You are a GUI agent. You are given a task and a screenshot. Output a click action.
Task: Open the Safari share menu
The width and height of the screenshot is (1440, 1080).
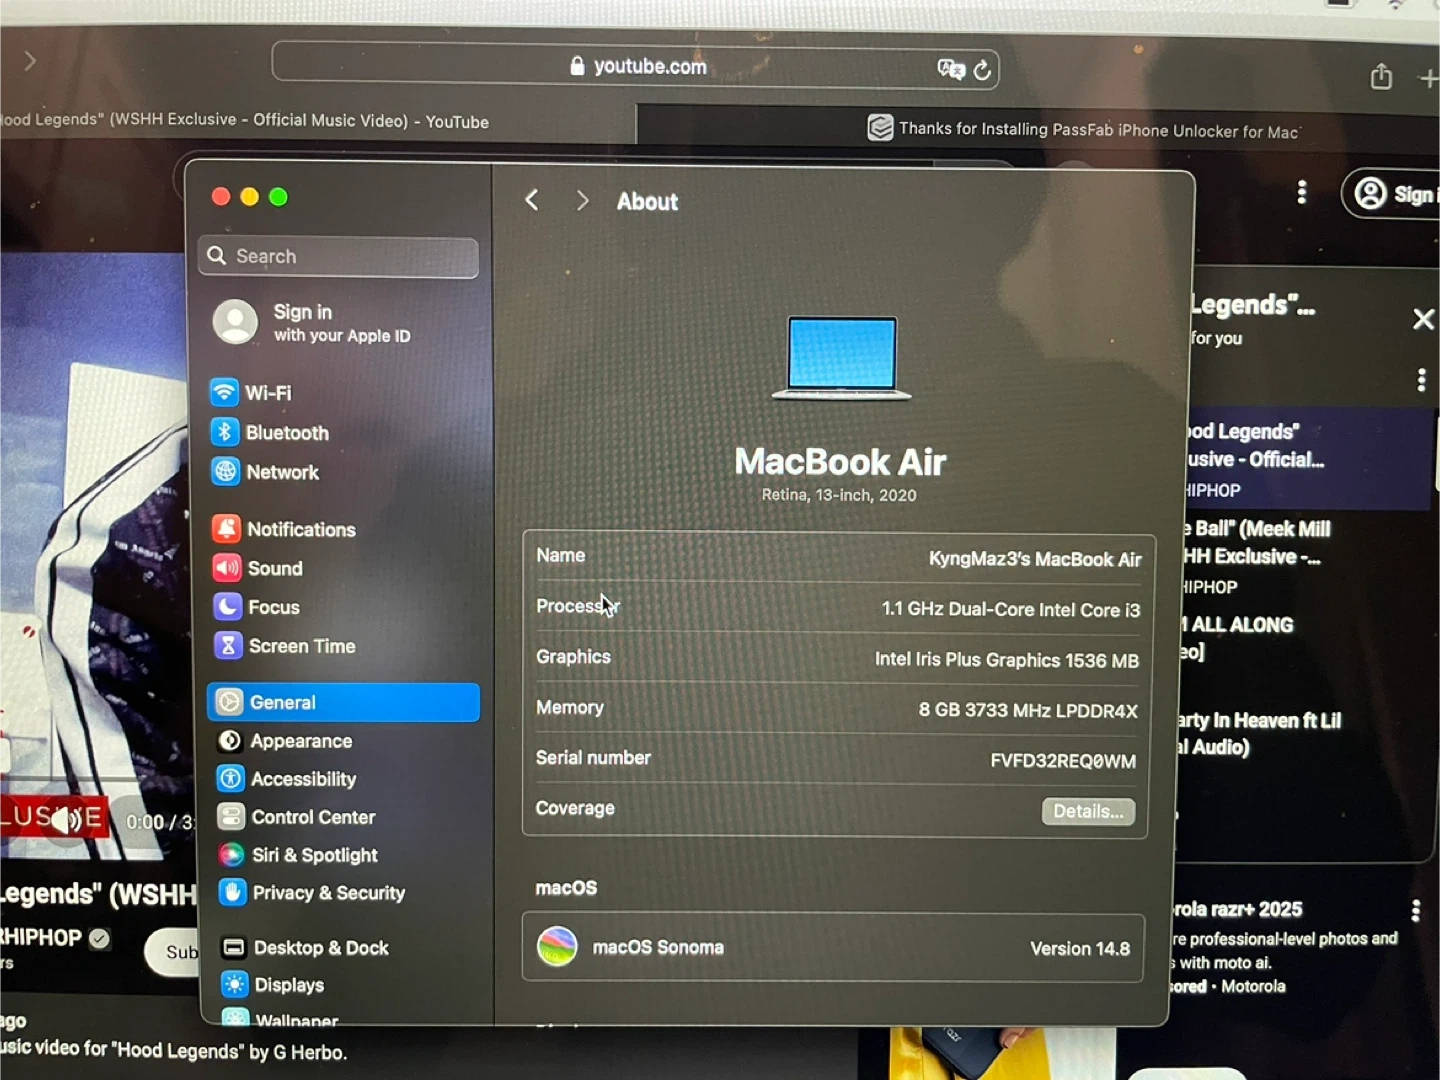coord(1381,77)
